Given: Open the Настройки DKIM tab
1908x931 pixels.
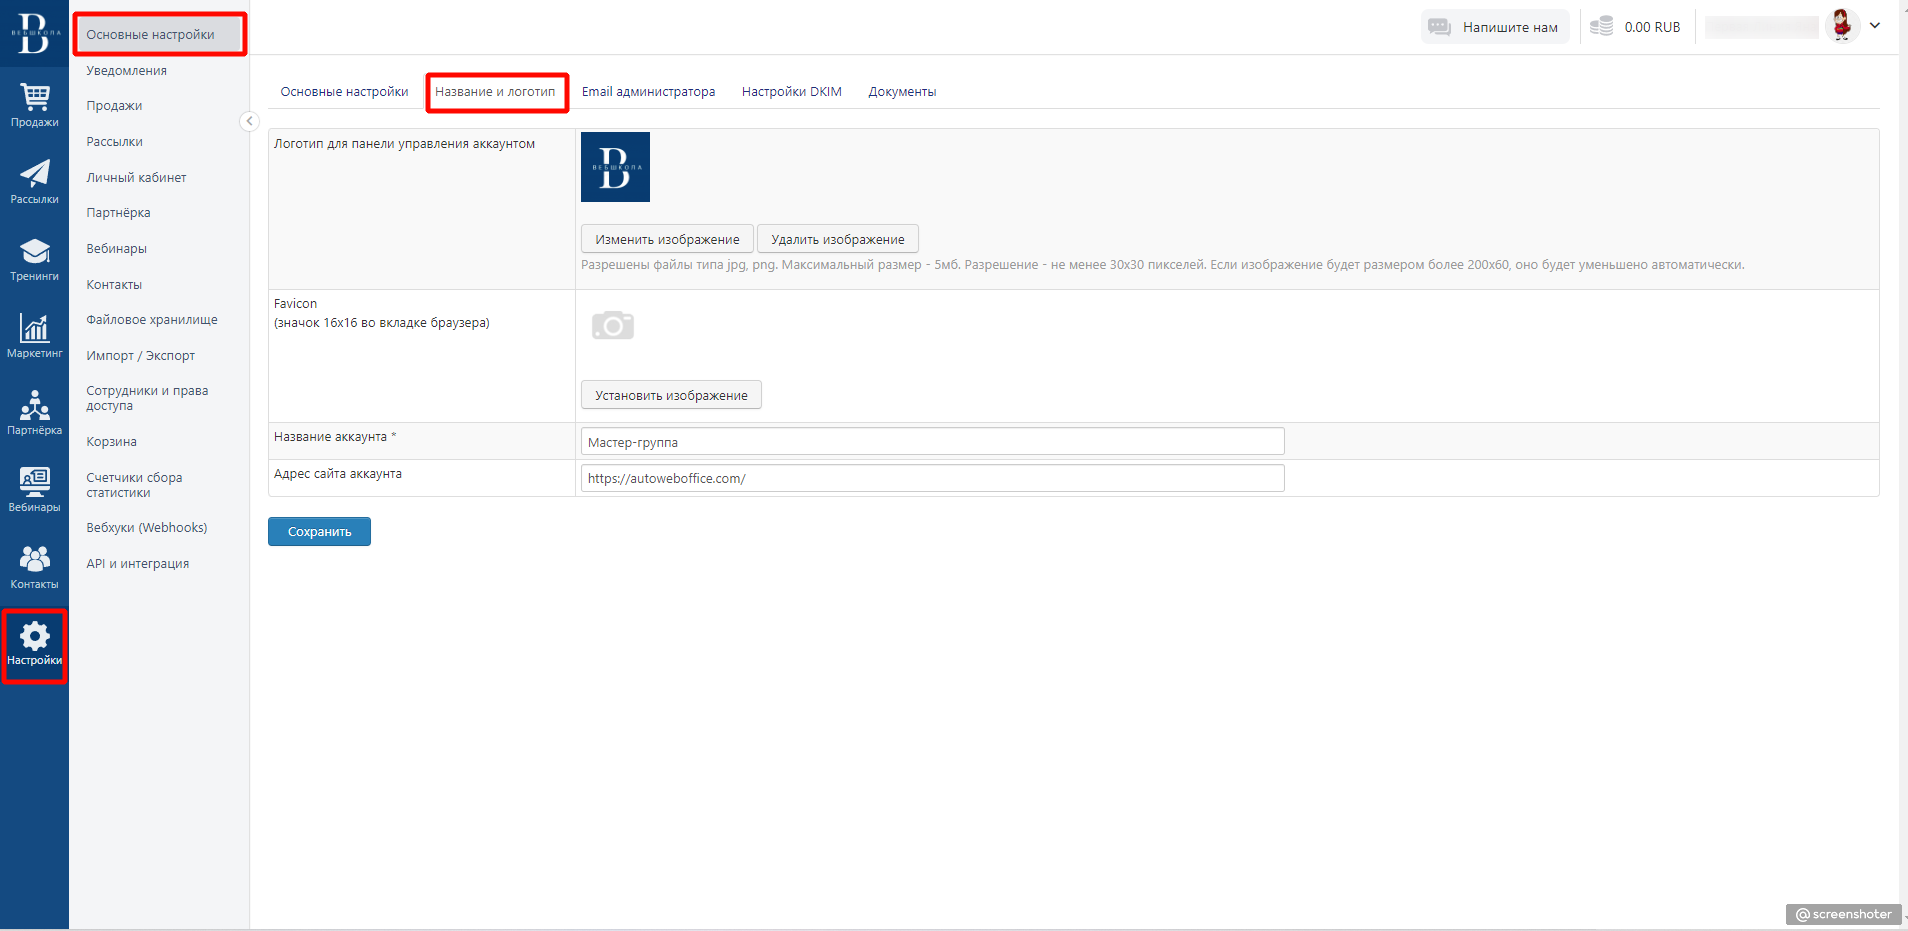Looking at the screenshot, I should pyautogui.click(x=791, y=92).
